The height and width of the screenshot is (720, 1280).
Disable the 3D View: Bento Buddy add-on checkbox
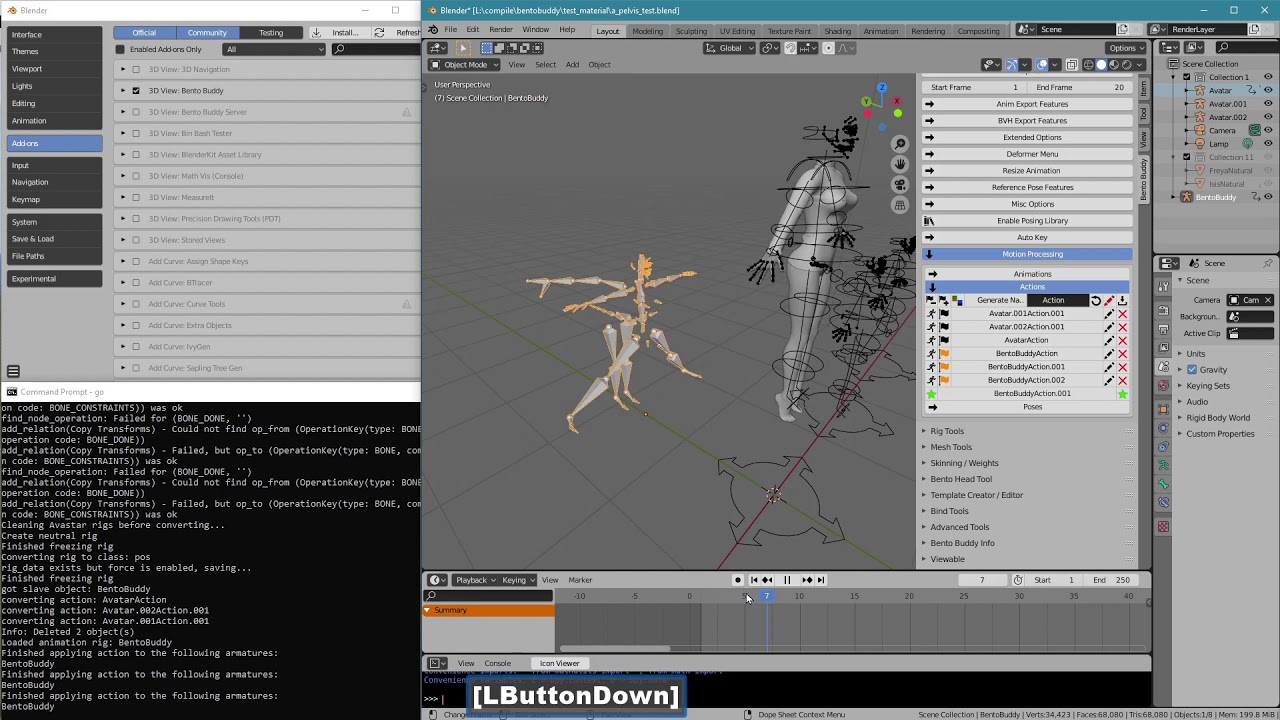[136, 91]
